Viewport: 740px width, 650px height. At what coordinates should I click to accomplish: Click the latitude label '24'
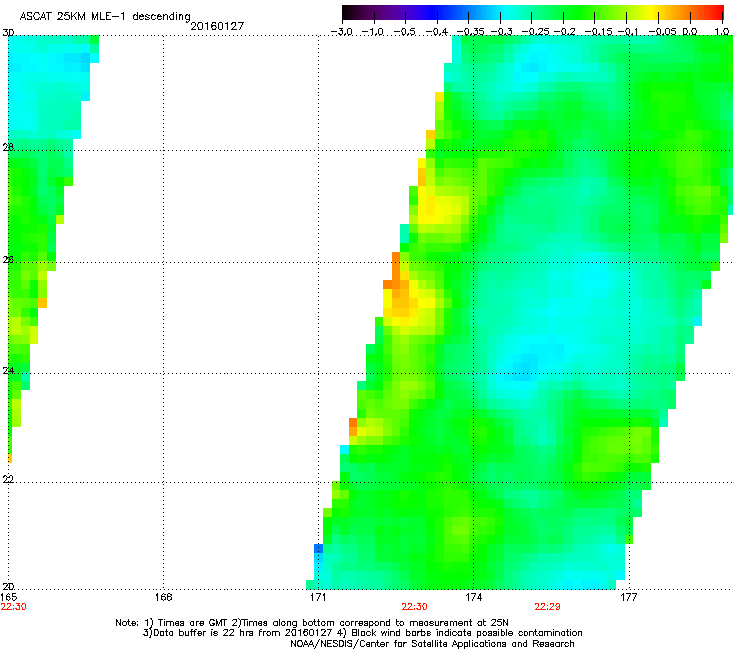[x=8, y=371]
